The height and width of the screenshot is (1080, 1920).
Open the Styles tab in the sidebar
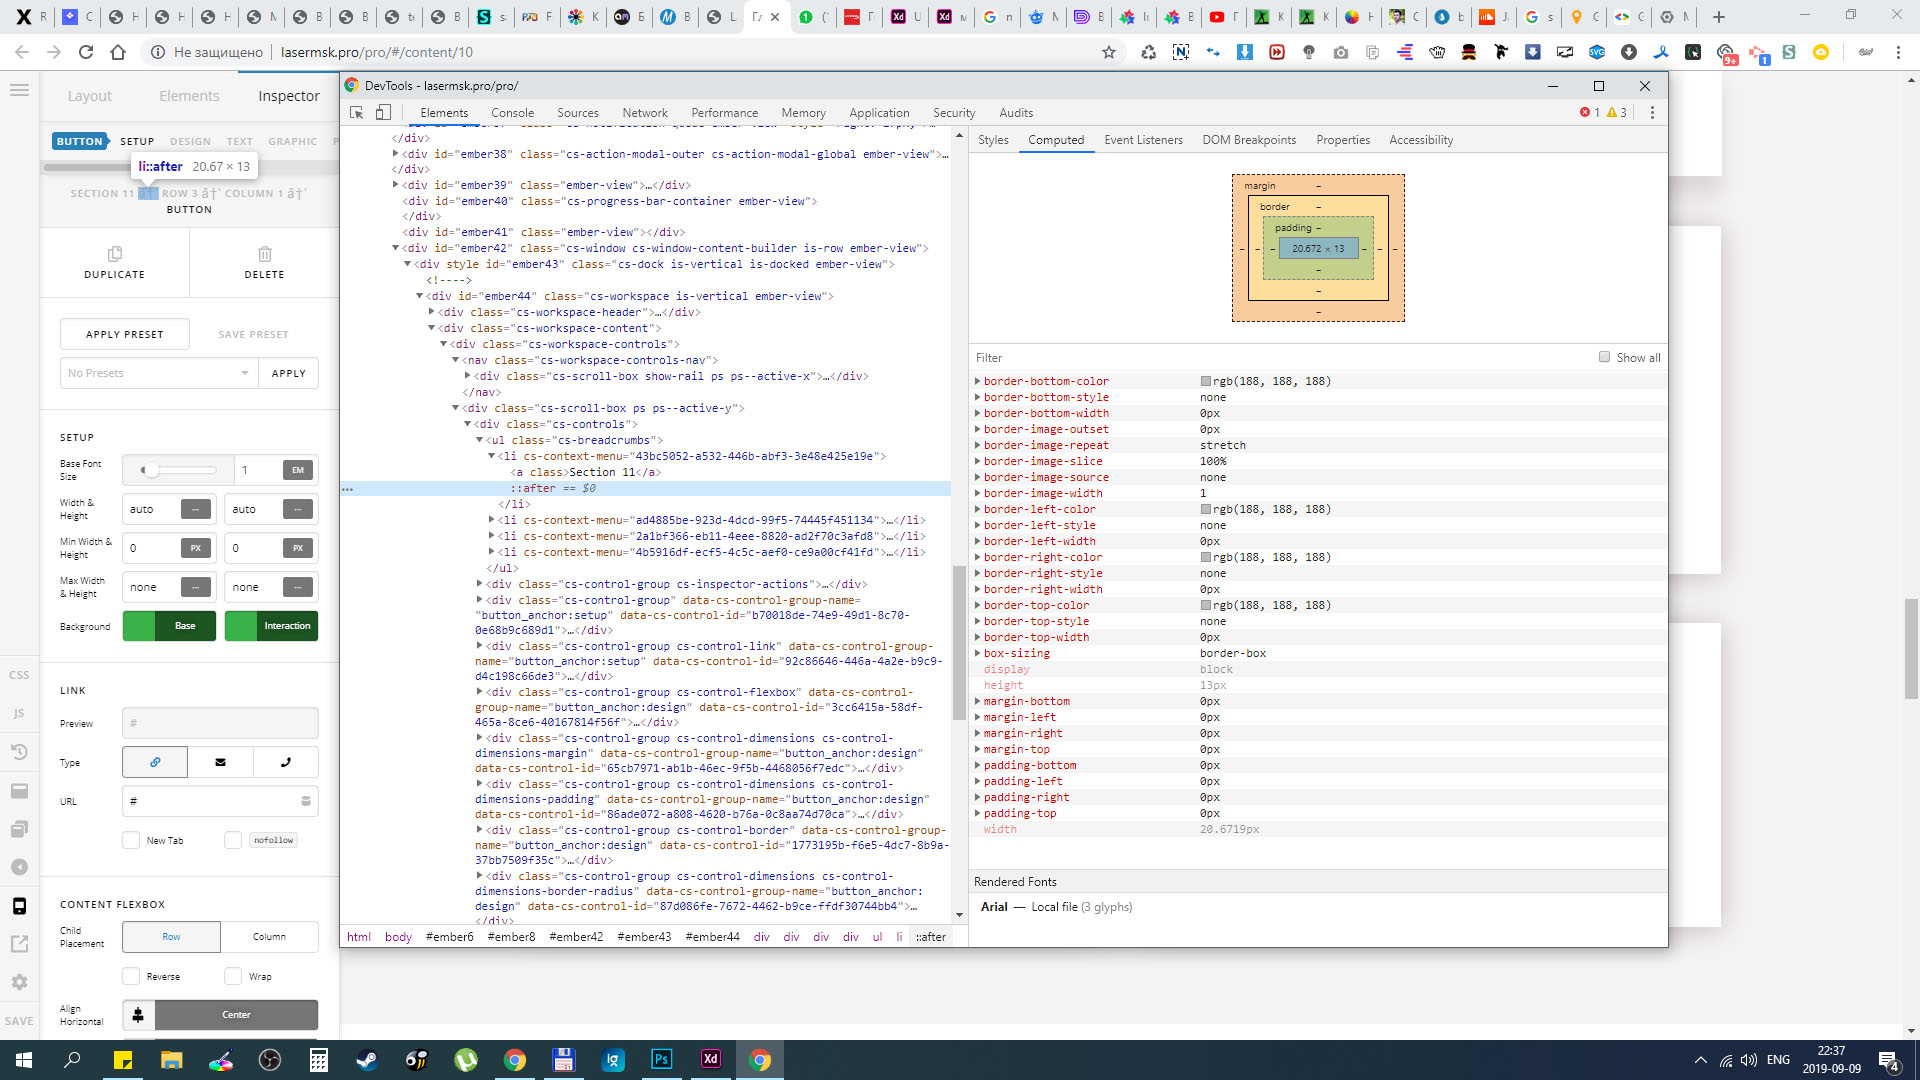[992, 140]
